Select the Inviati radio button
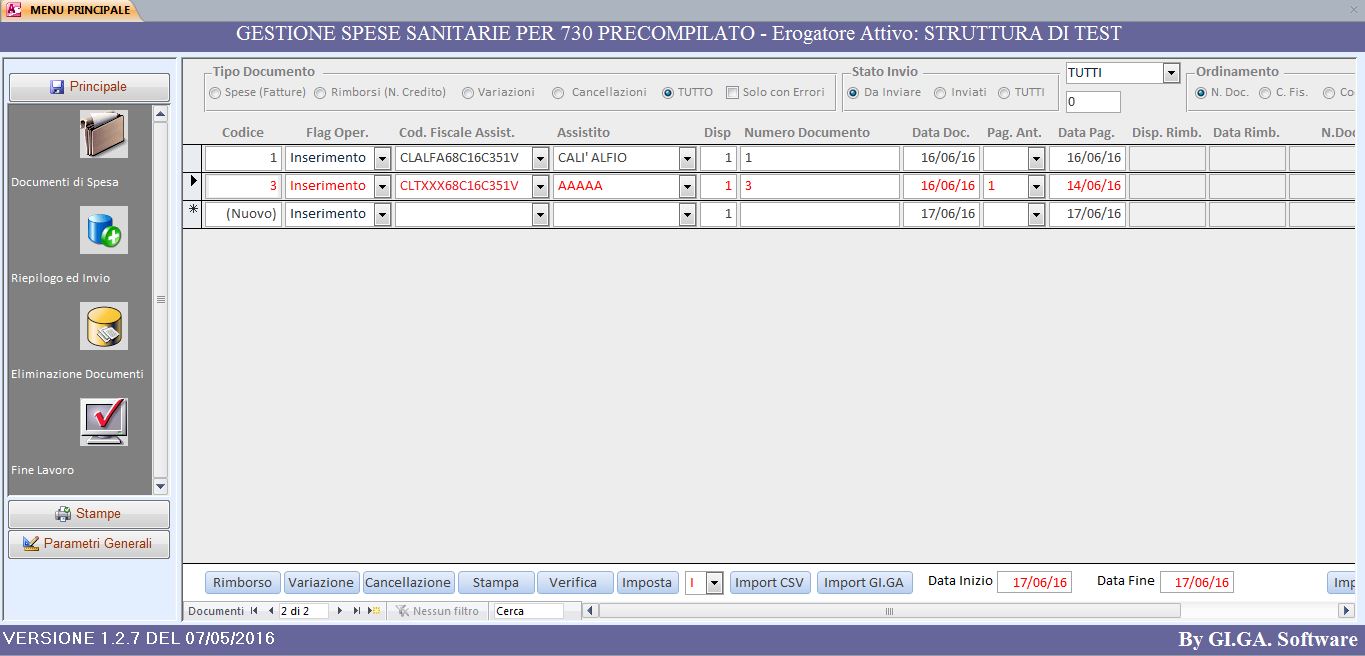The image size is (1365, 656). click(x=940, y=93)
